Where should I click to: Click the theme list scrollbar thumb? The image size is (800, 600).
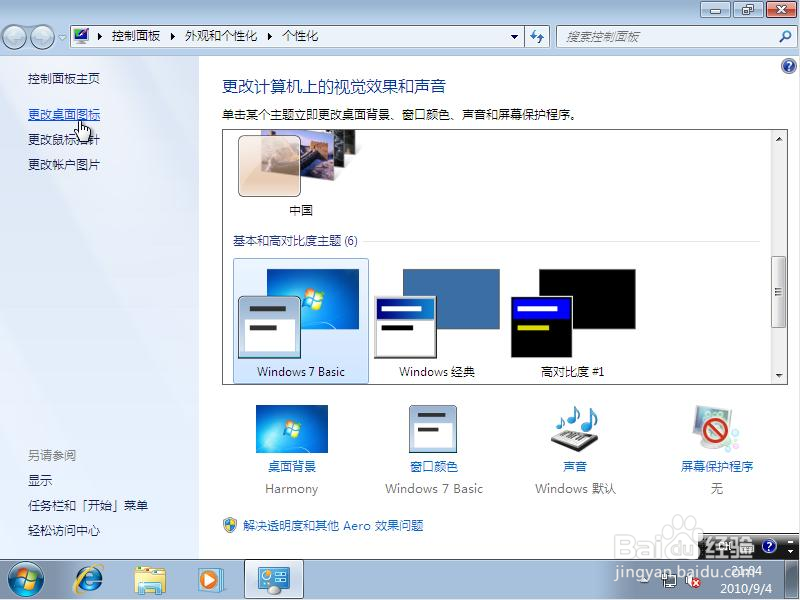coord(779,291)
